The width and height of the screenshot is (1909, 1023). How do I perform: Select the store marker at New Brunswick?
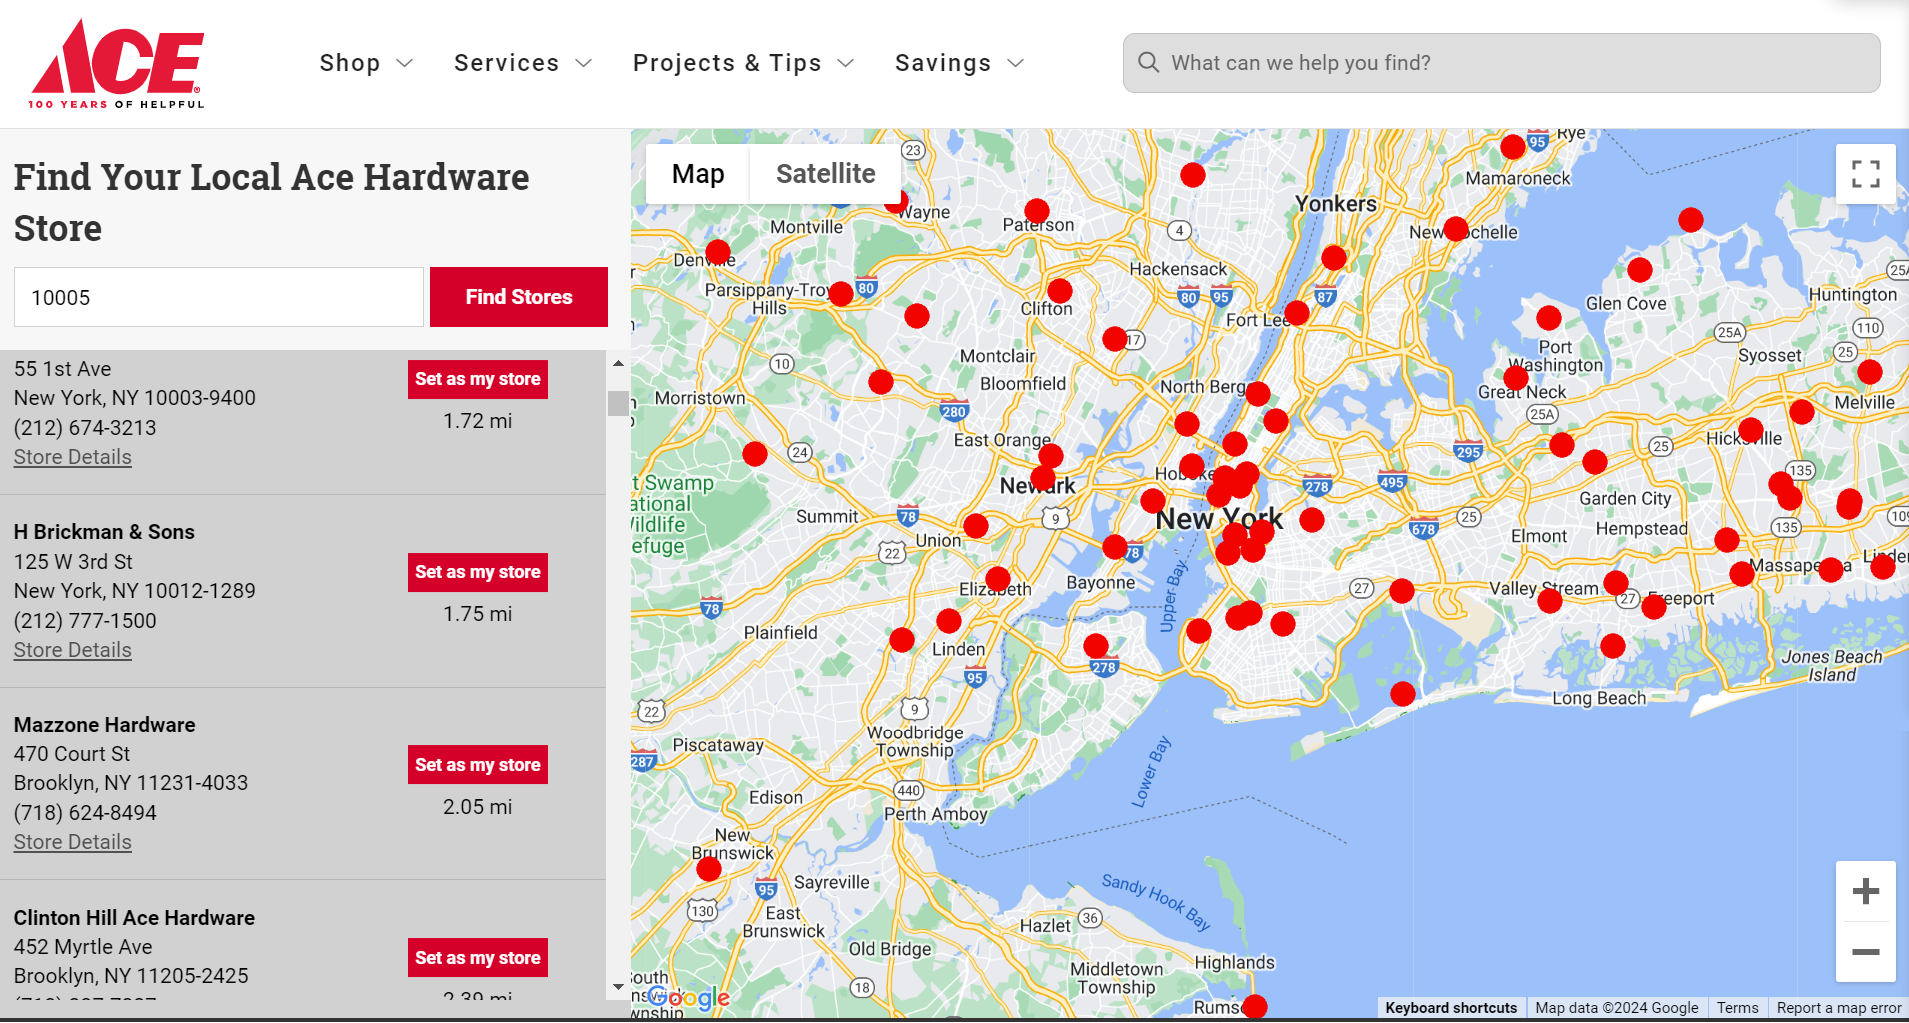pyautogui.click(x=709, y=869)
